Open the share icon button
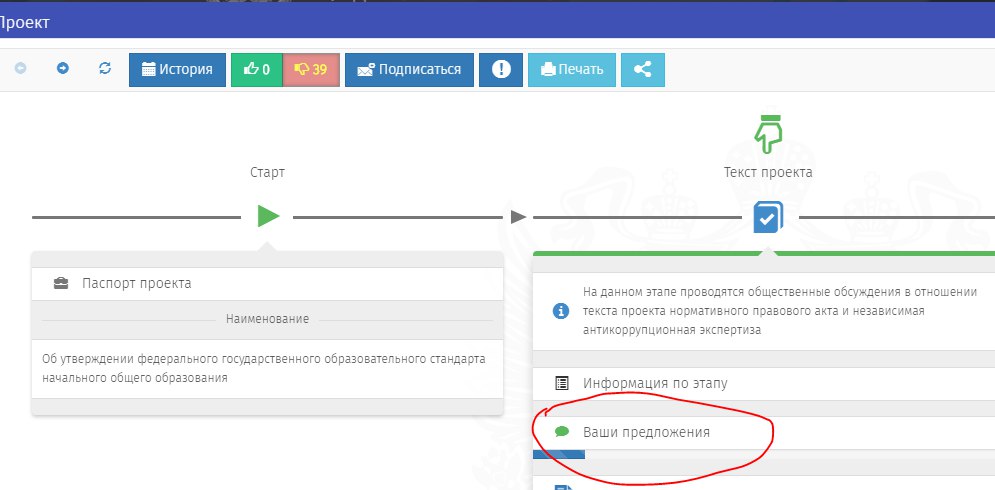Screen dimensions: 995x490 [643, 70]
